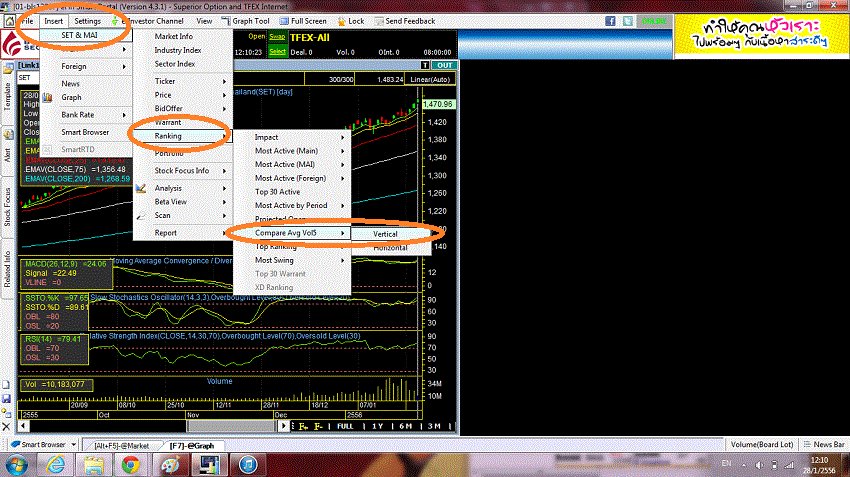Open the Windows Start button
This screenshot has width=850, height=477.
(x=16, y=465)
